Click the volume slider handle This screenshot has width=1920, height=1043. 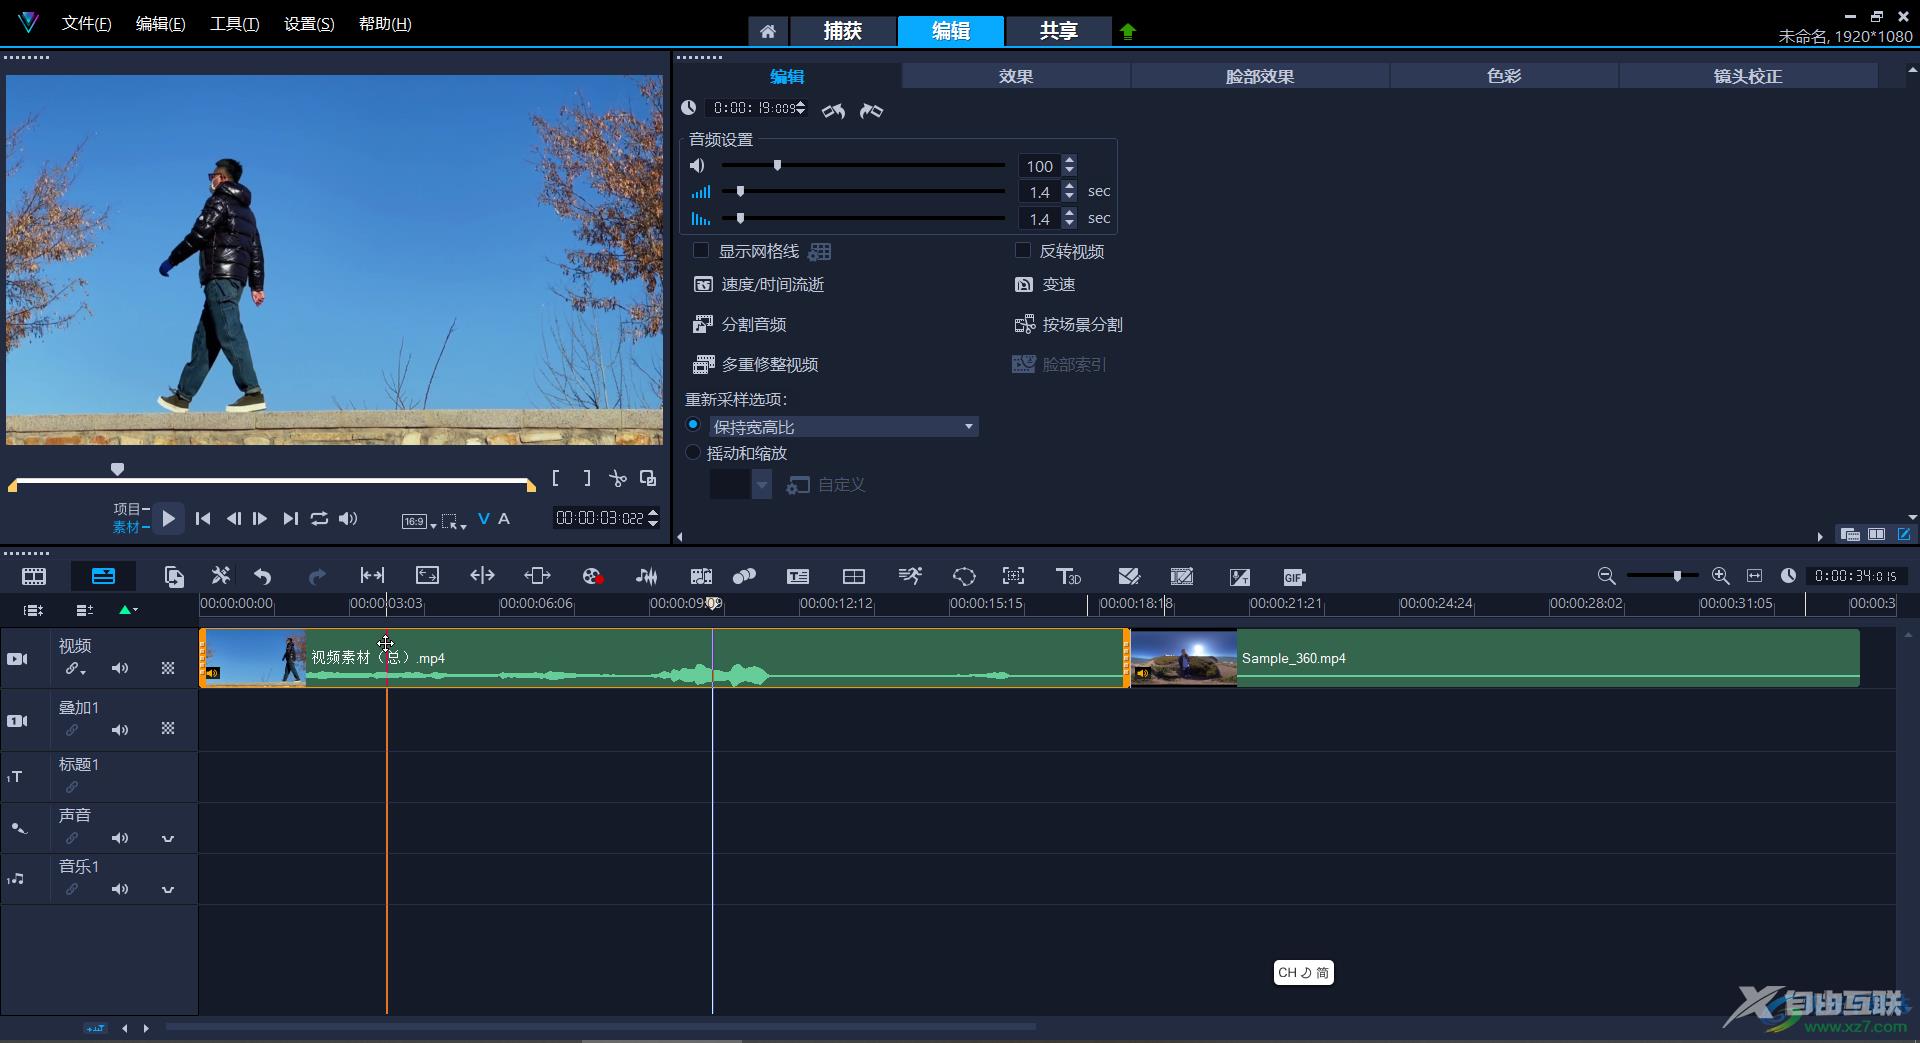777,165
